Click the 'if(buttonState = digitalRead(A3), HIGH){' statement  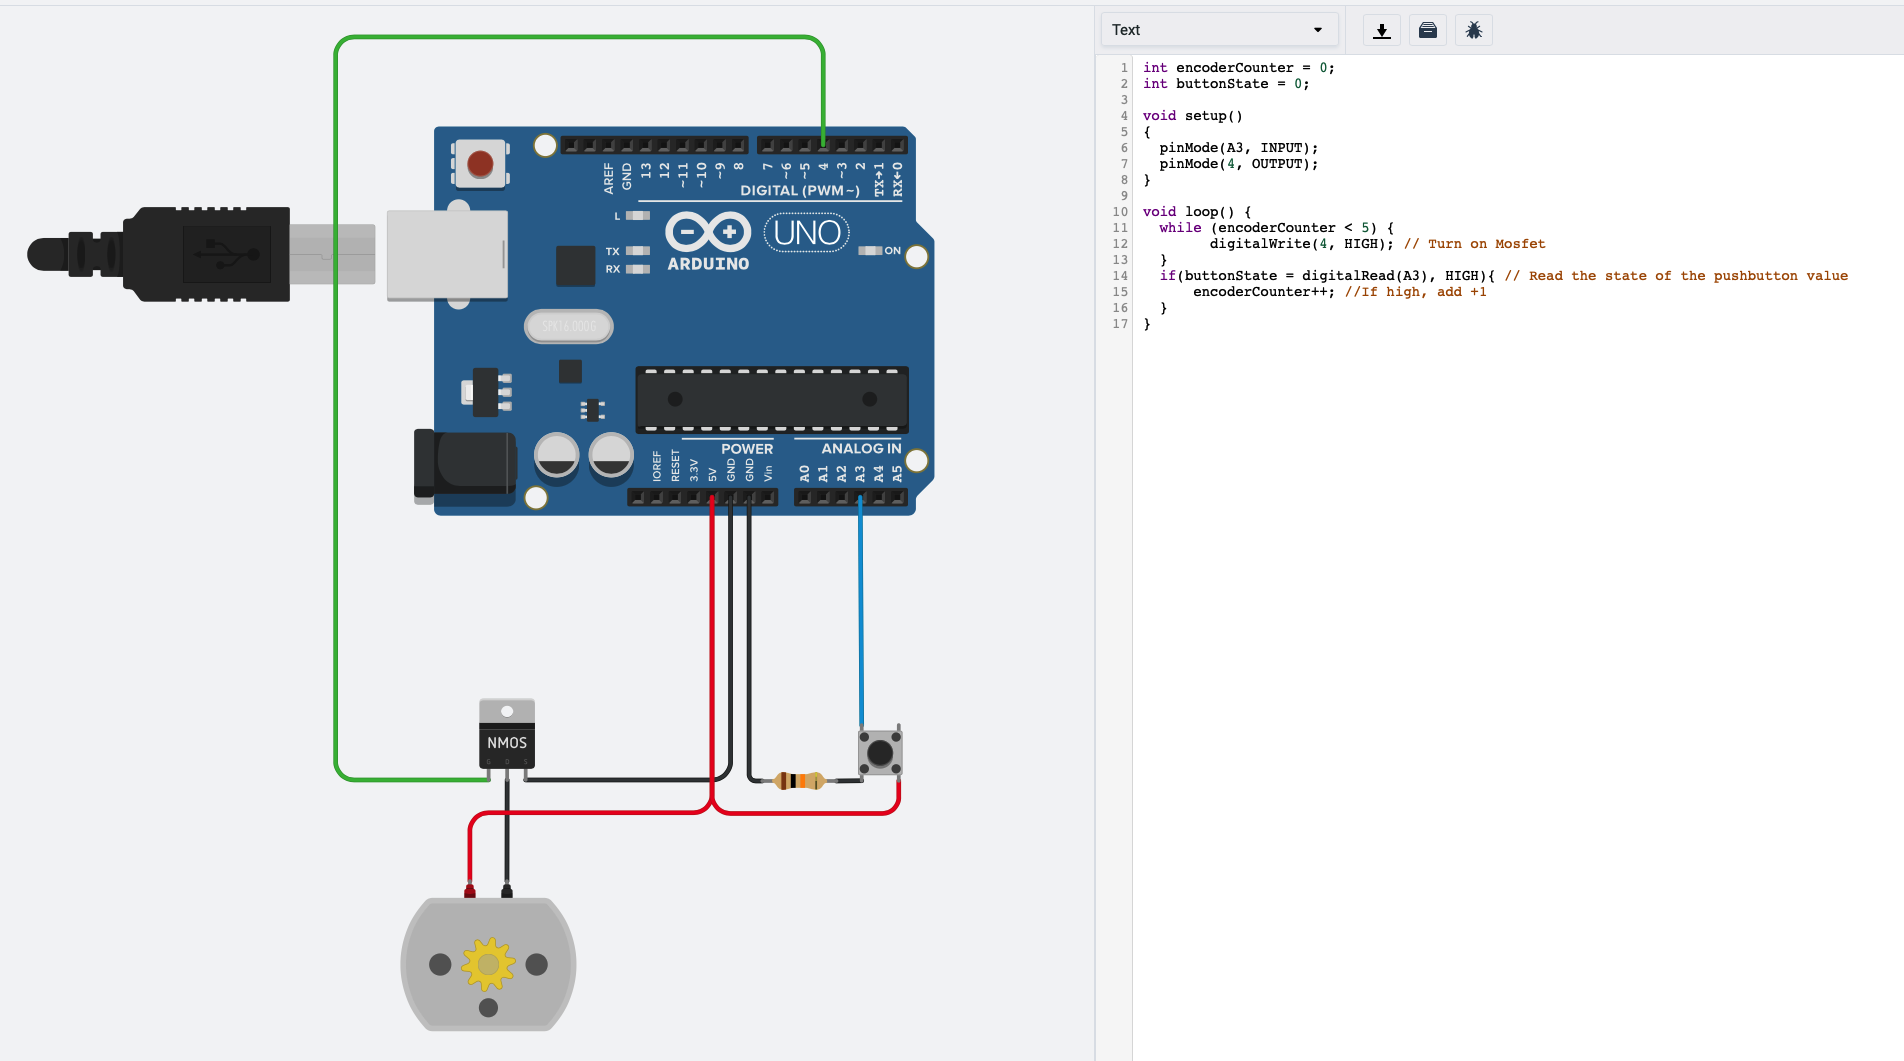1327,276
